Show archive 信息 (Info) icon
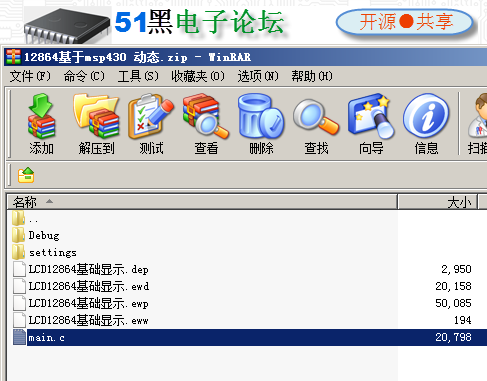Image resolution: width=487 pixels, height=381 pixels. pos(426,116)
